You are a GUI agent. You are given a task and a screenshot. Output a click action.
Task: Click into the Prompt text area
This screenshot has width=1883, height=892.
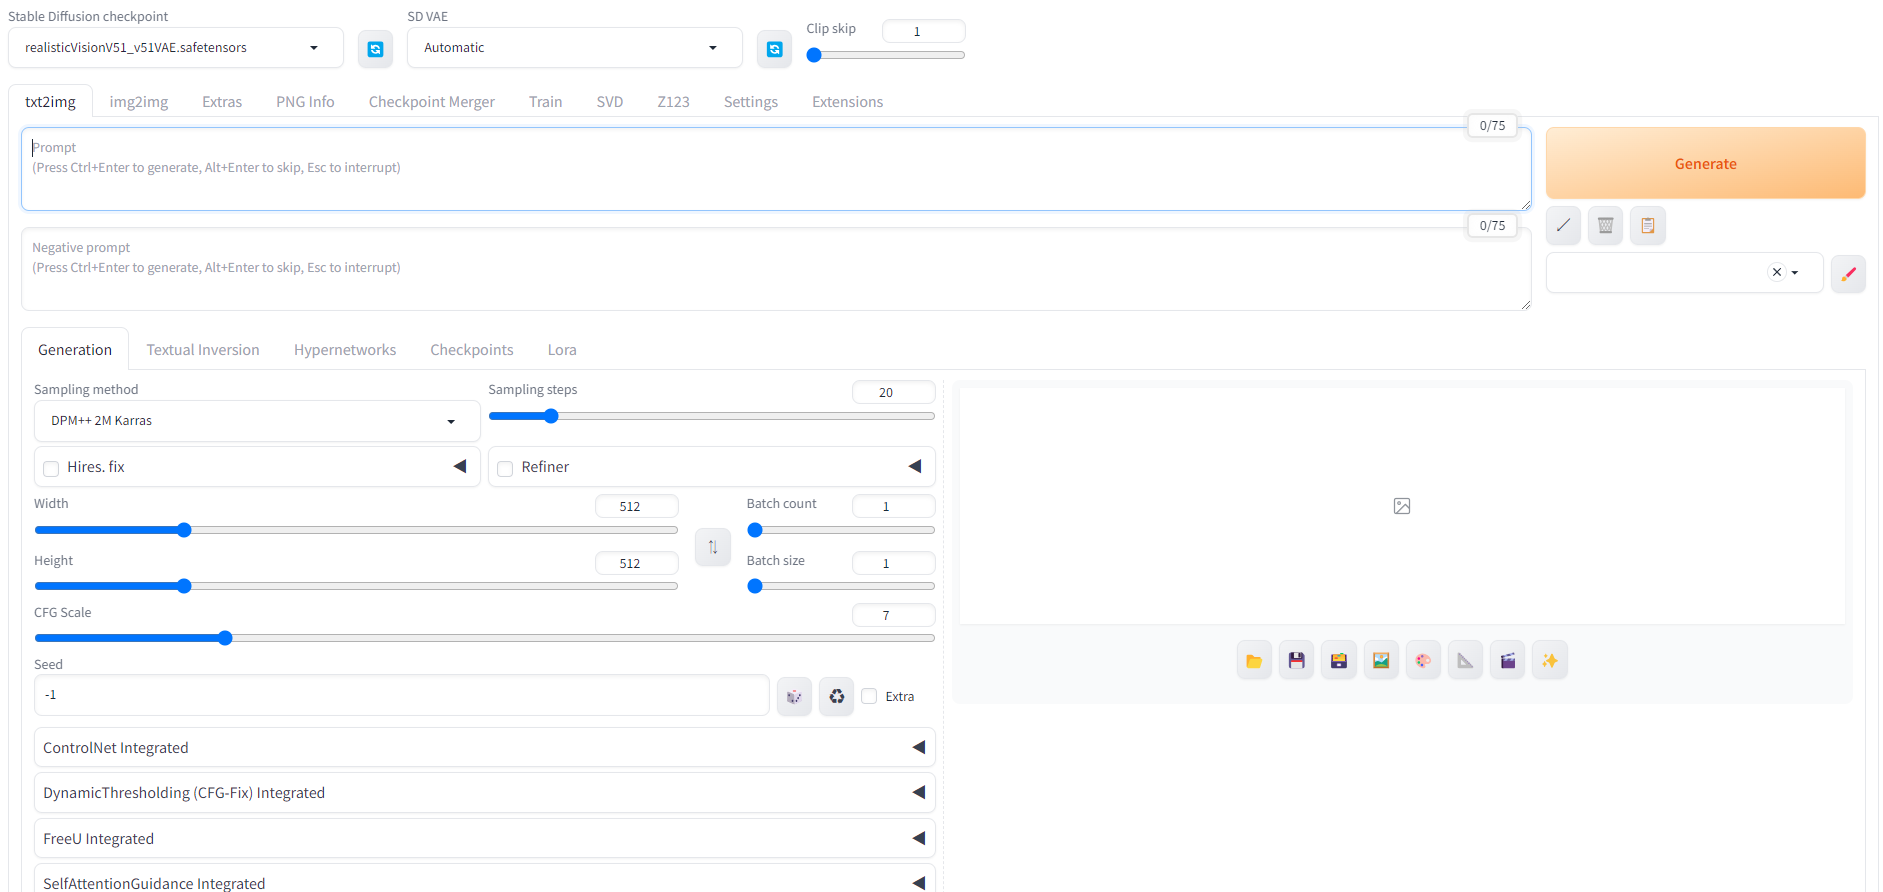click(x=776, y=169)
